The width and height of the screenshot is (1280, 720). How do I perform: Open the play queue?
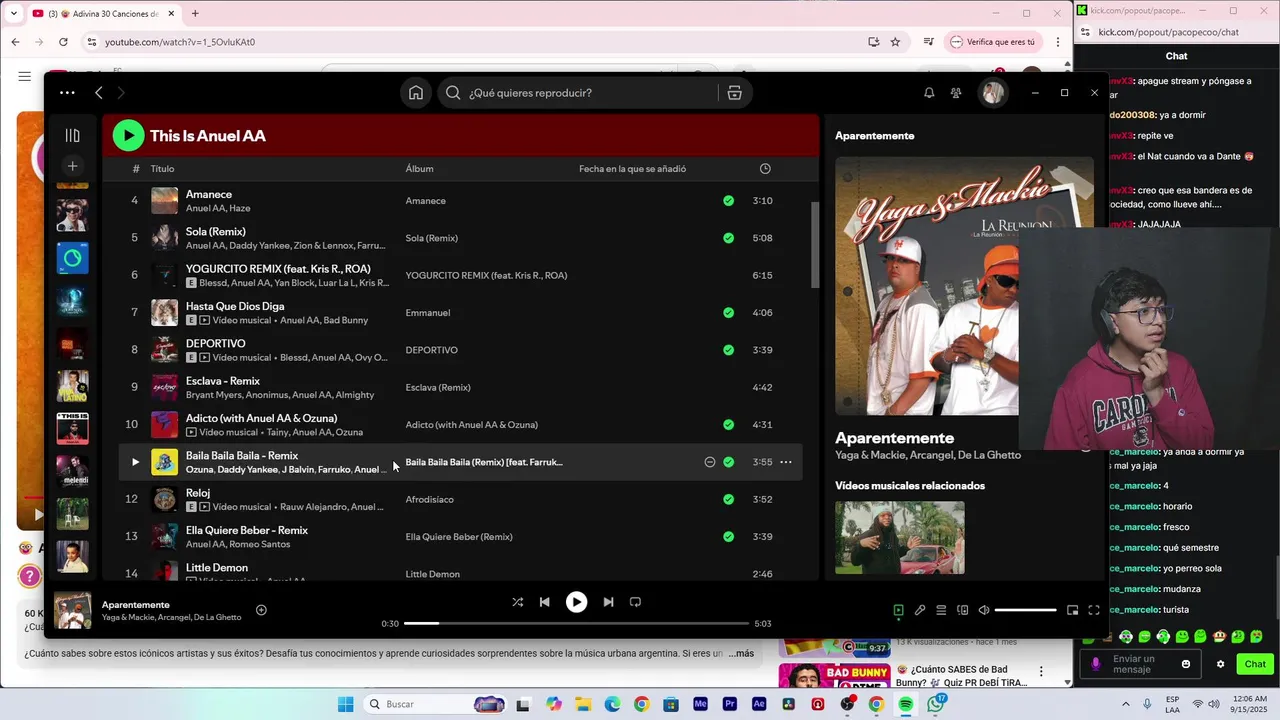pyautogui.click(x=941, y=610)
